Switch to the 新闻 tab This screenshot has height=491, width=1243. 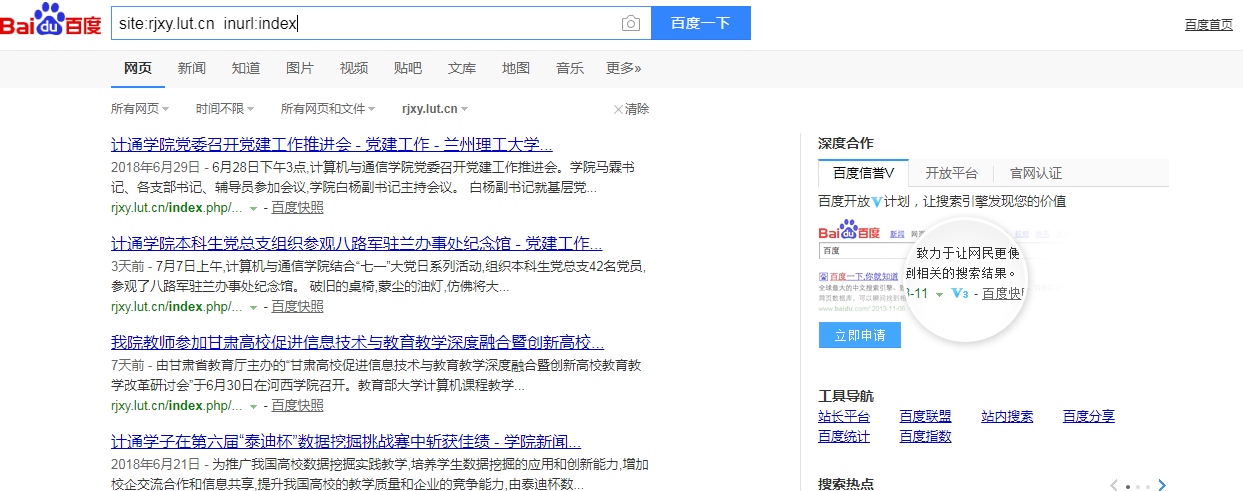[x=192, y=68]
